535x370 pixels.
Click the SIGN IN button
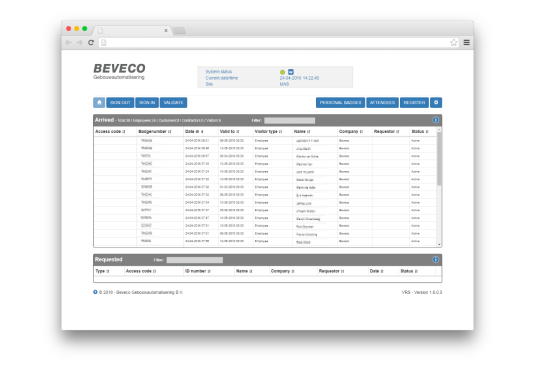coord(147,102)
